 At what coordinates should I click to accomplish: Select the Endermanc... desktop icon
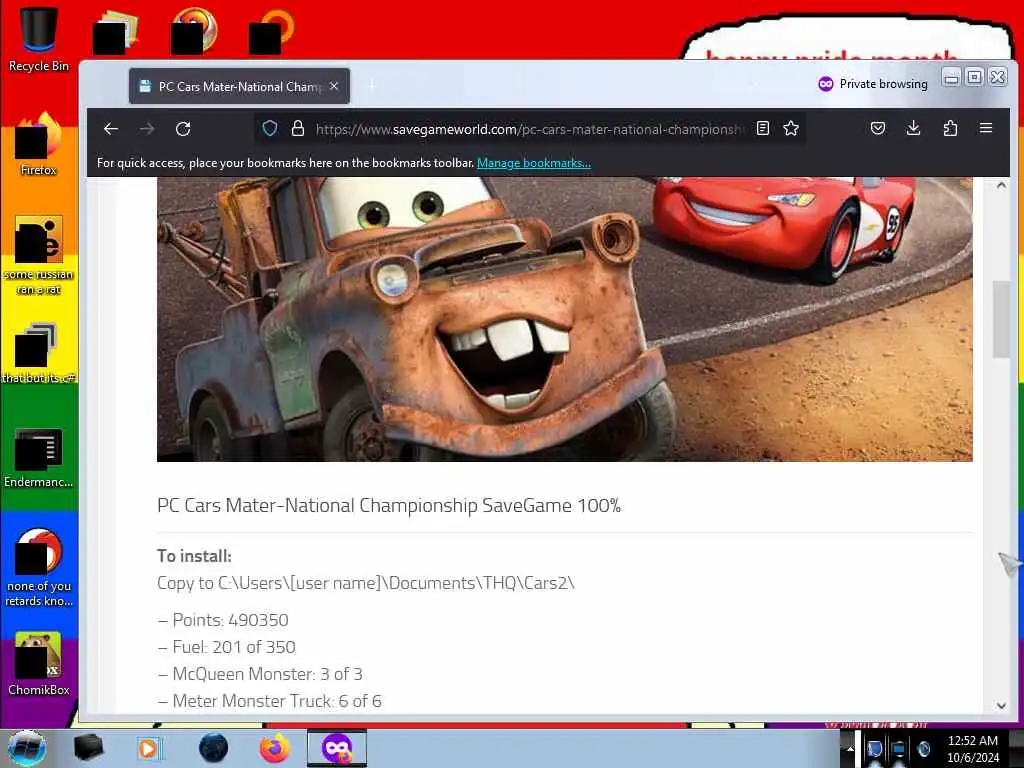click(x=39, y=457)
